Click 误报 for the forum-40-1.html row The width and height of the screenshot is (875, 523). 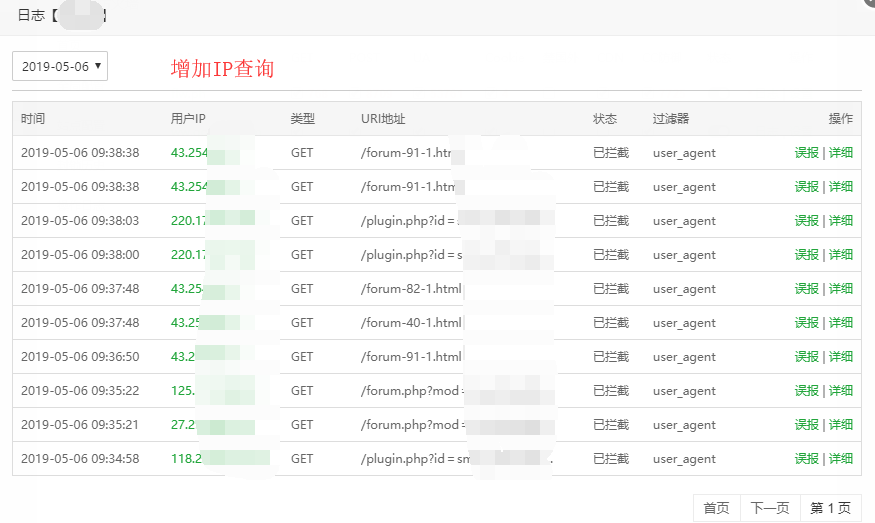tap(806, 323)
